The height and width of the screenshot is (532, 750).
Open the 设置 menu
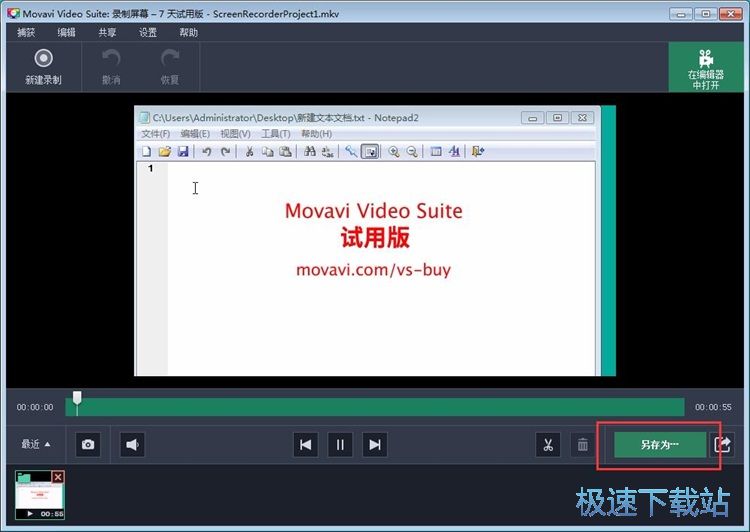pyautogui.click(x=148, y=32)
